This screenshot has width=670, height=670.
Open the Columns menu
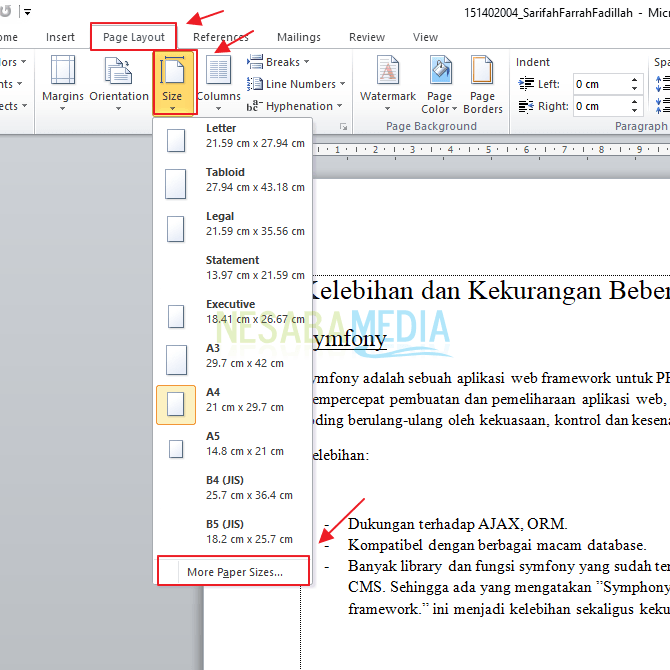[x=218, y=82]
